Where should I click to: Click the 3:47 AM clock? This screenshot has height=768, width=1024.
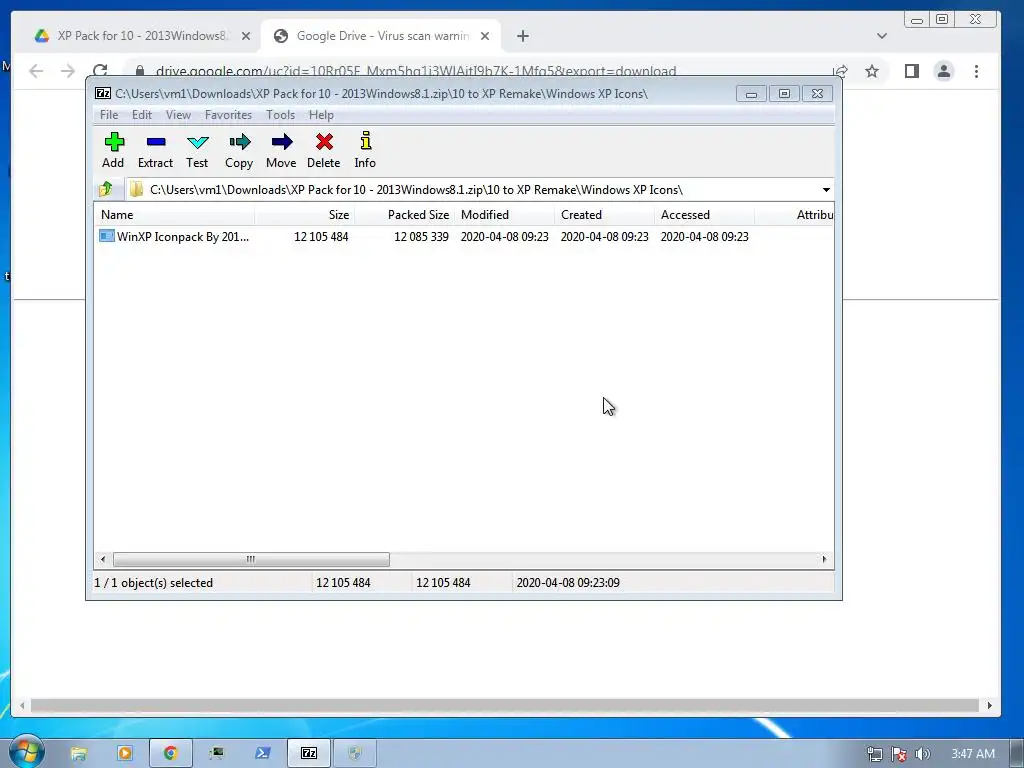tap(973, 754)
